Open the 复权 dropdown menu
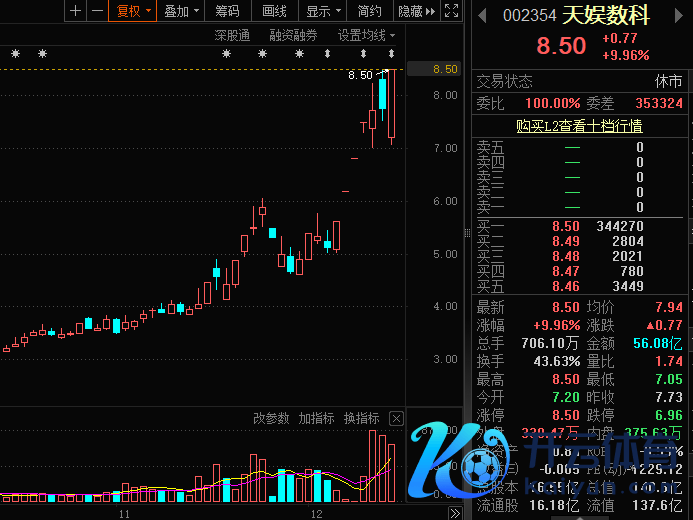The width and height of the screenshot is (693, 520). click(133, 11)
